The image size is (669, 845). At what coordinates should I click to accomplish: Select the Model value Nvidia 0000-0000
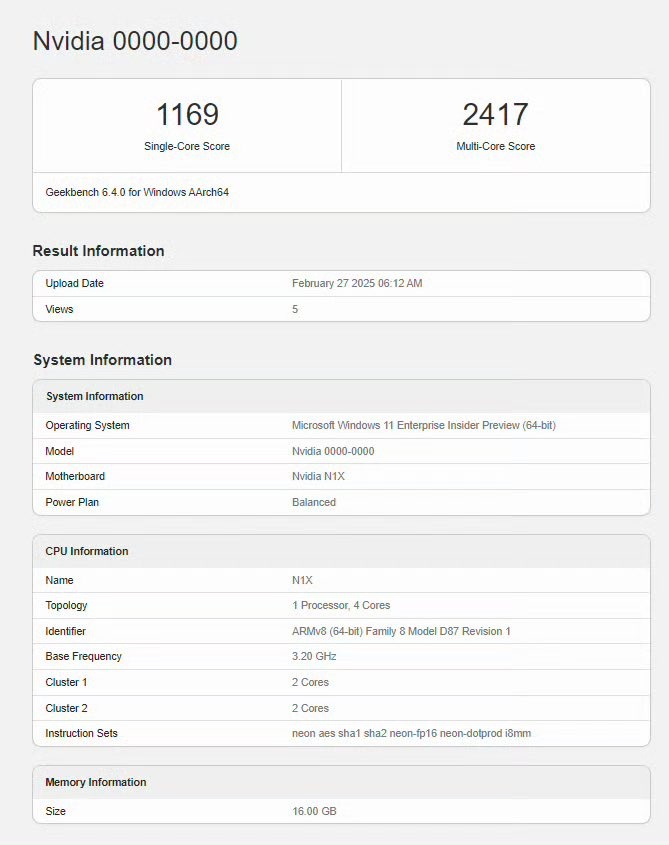tap(333, 451)
